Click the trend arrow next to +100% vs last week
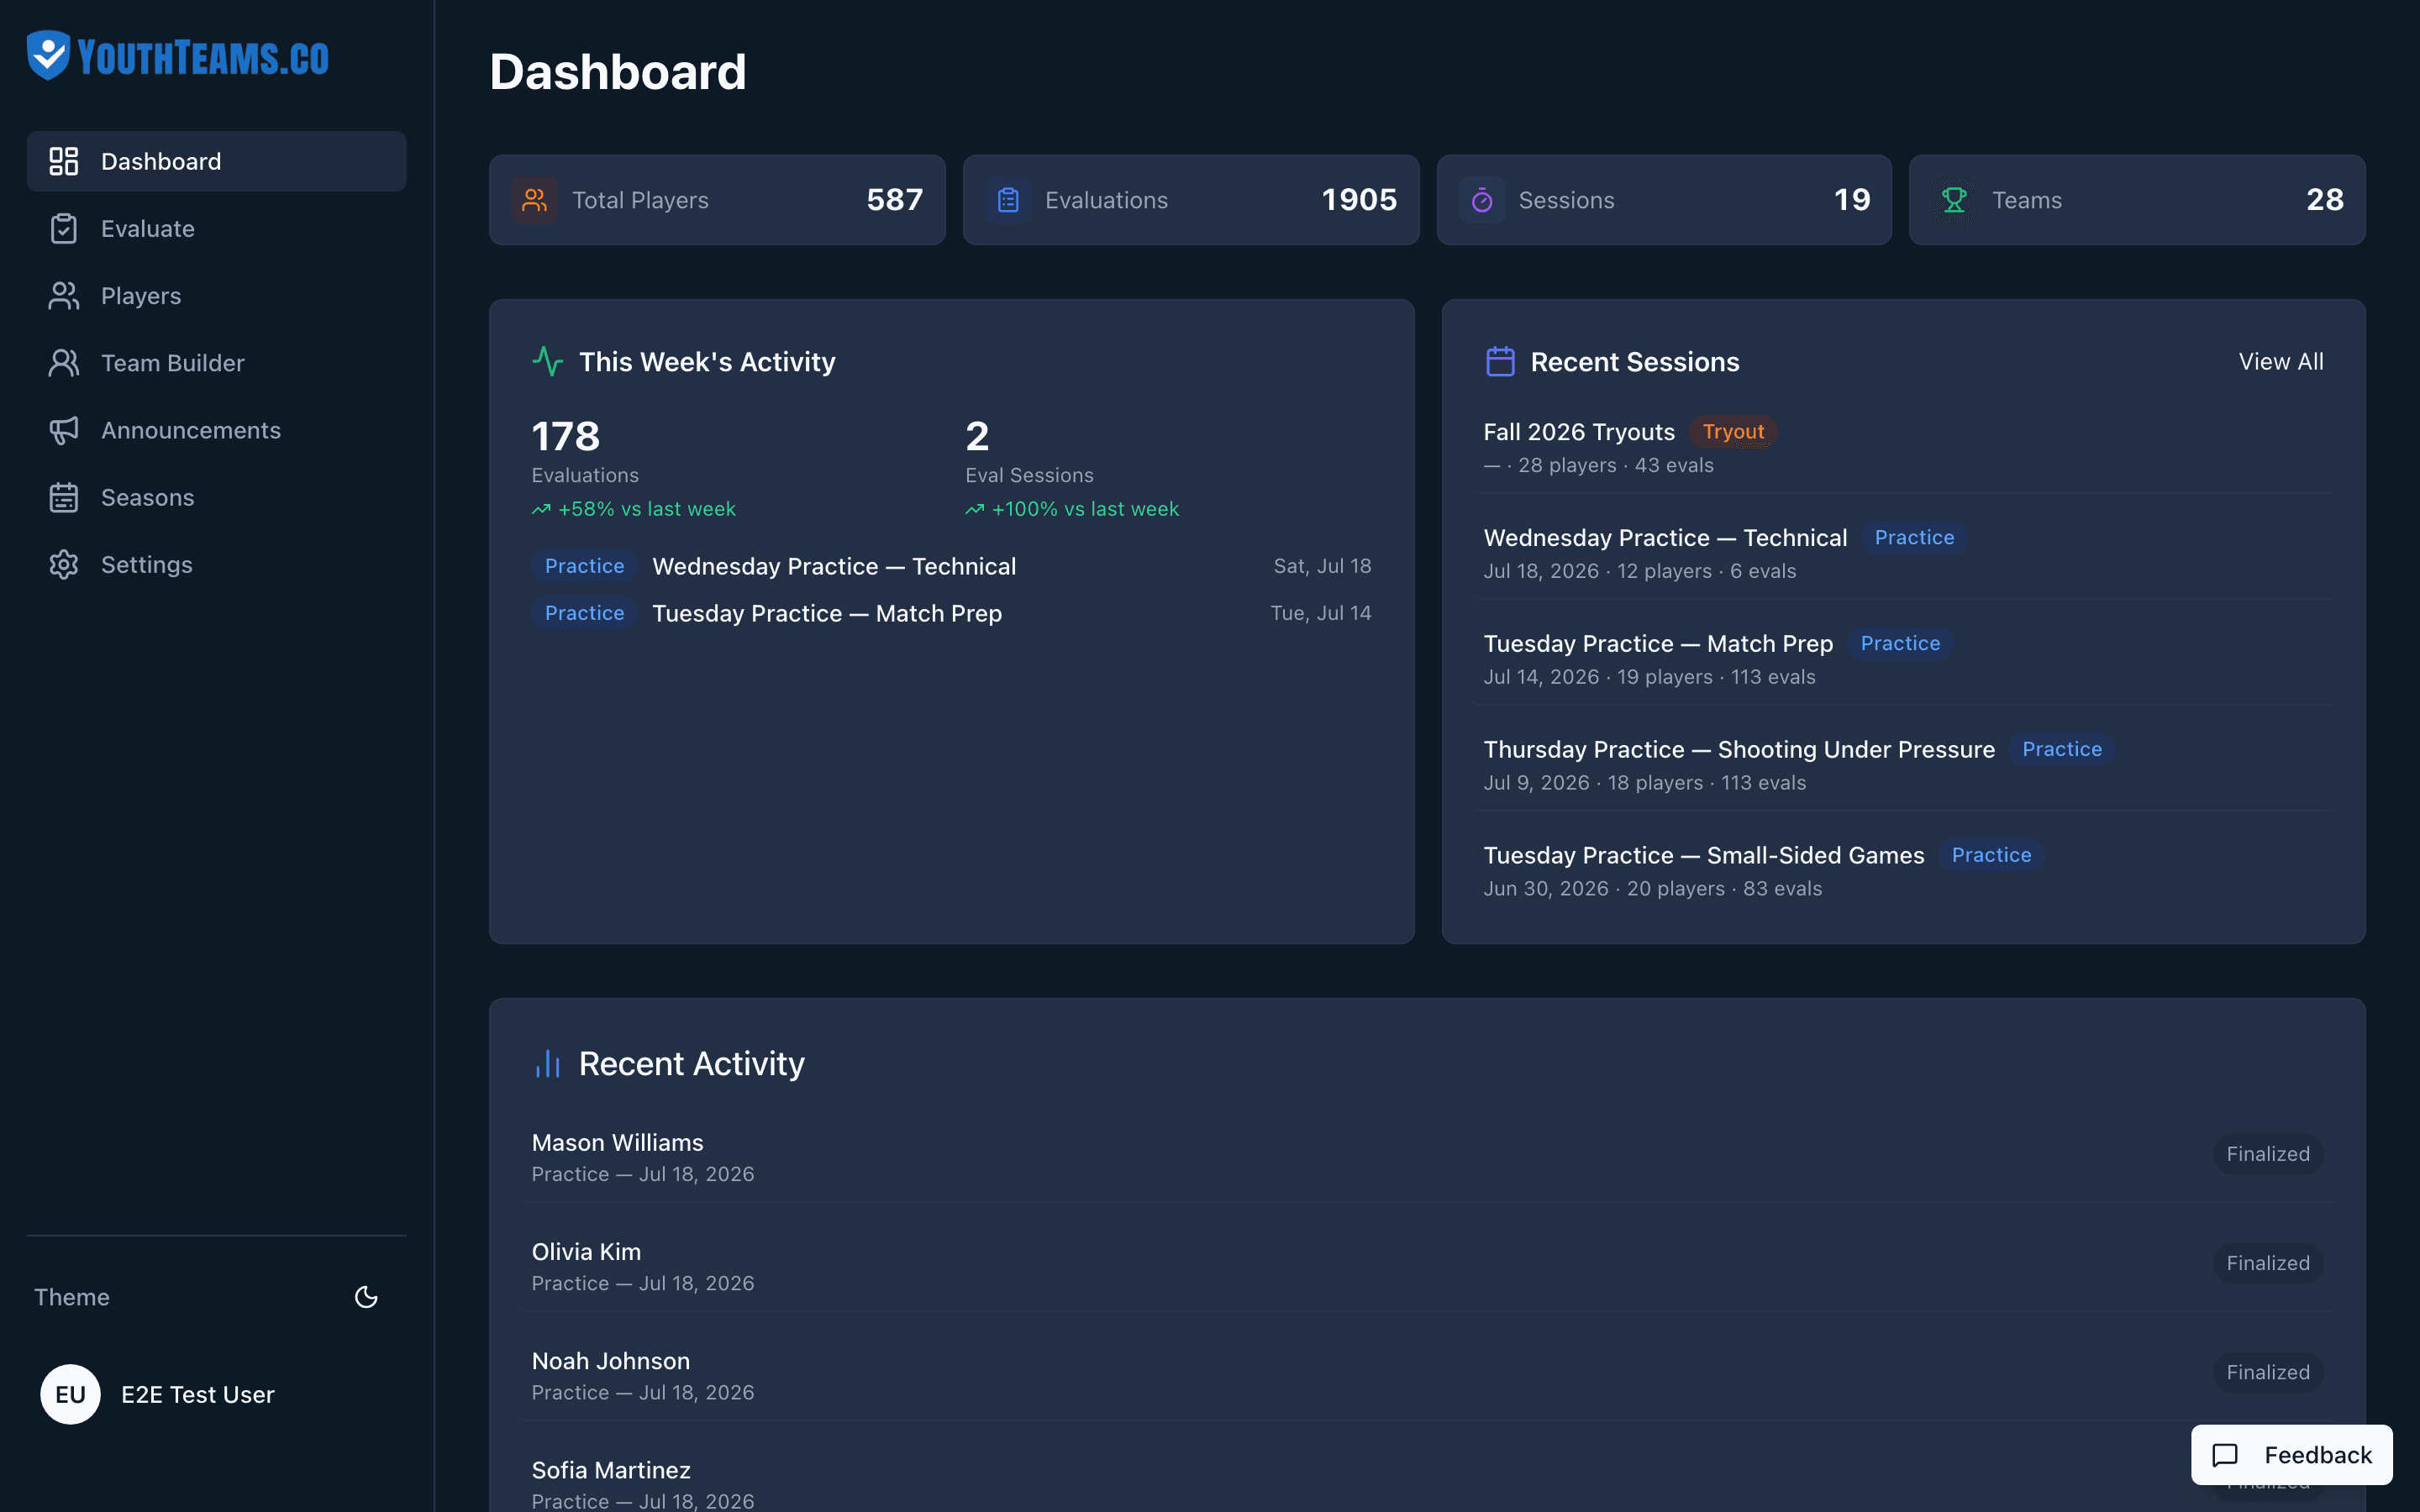The image size is (2420, 1512). coord(975,509)
